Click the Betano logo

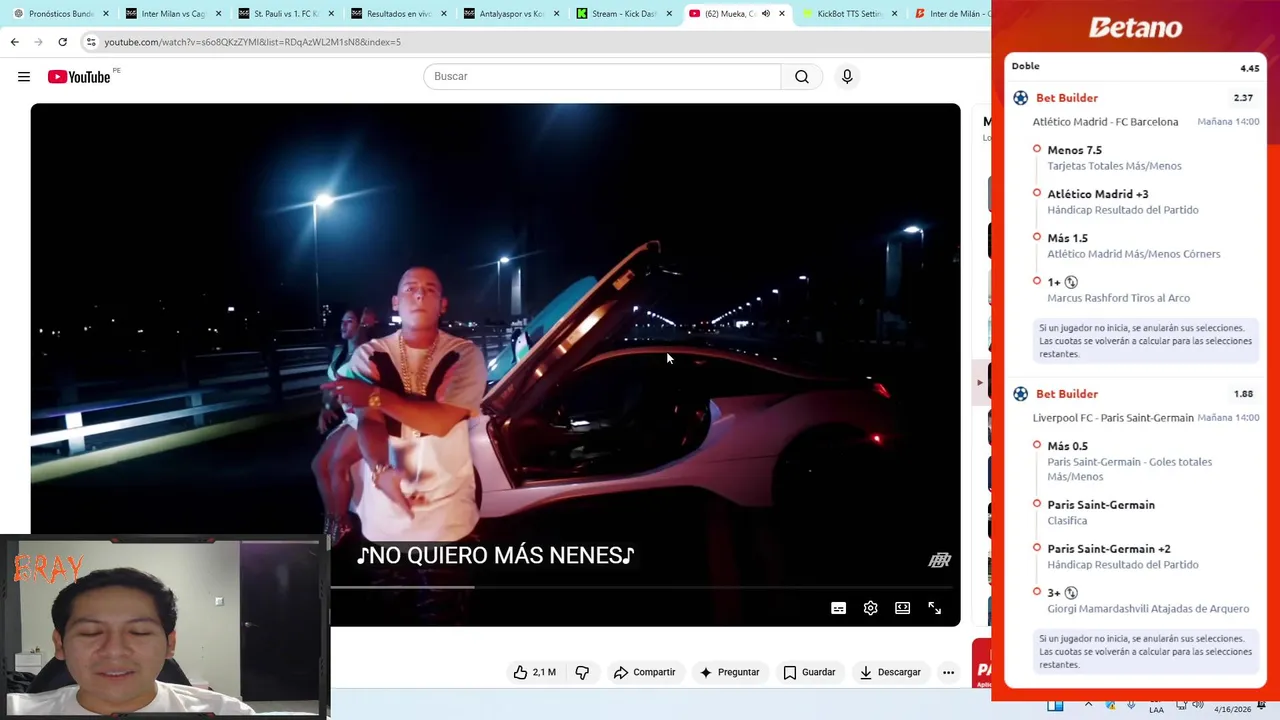[1135, 28]
